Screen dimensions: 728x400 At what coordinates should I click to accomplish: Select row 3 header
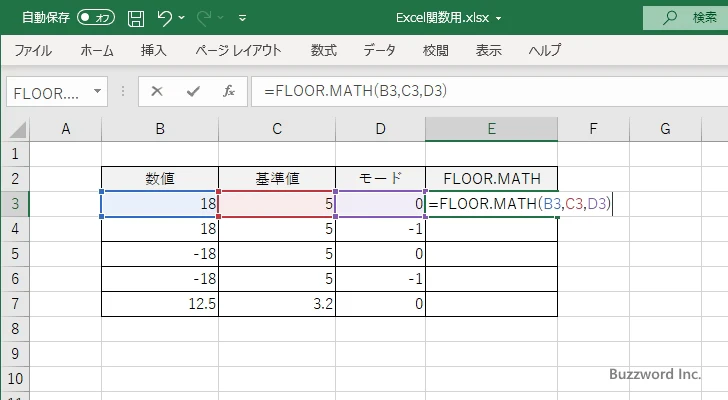(x=15, y=204)
